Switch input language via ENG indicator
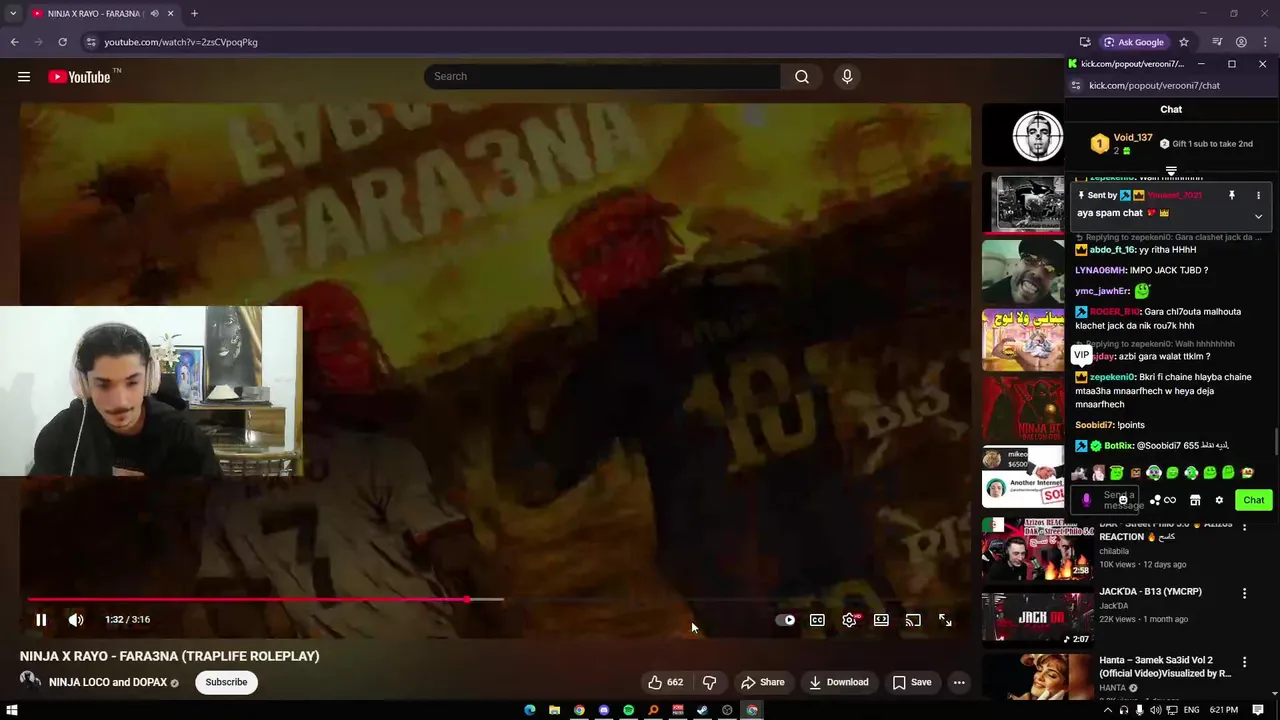 (1192, 710)
